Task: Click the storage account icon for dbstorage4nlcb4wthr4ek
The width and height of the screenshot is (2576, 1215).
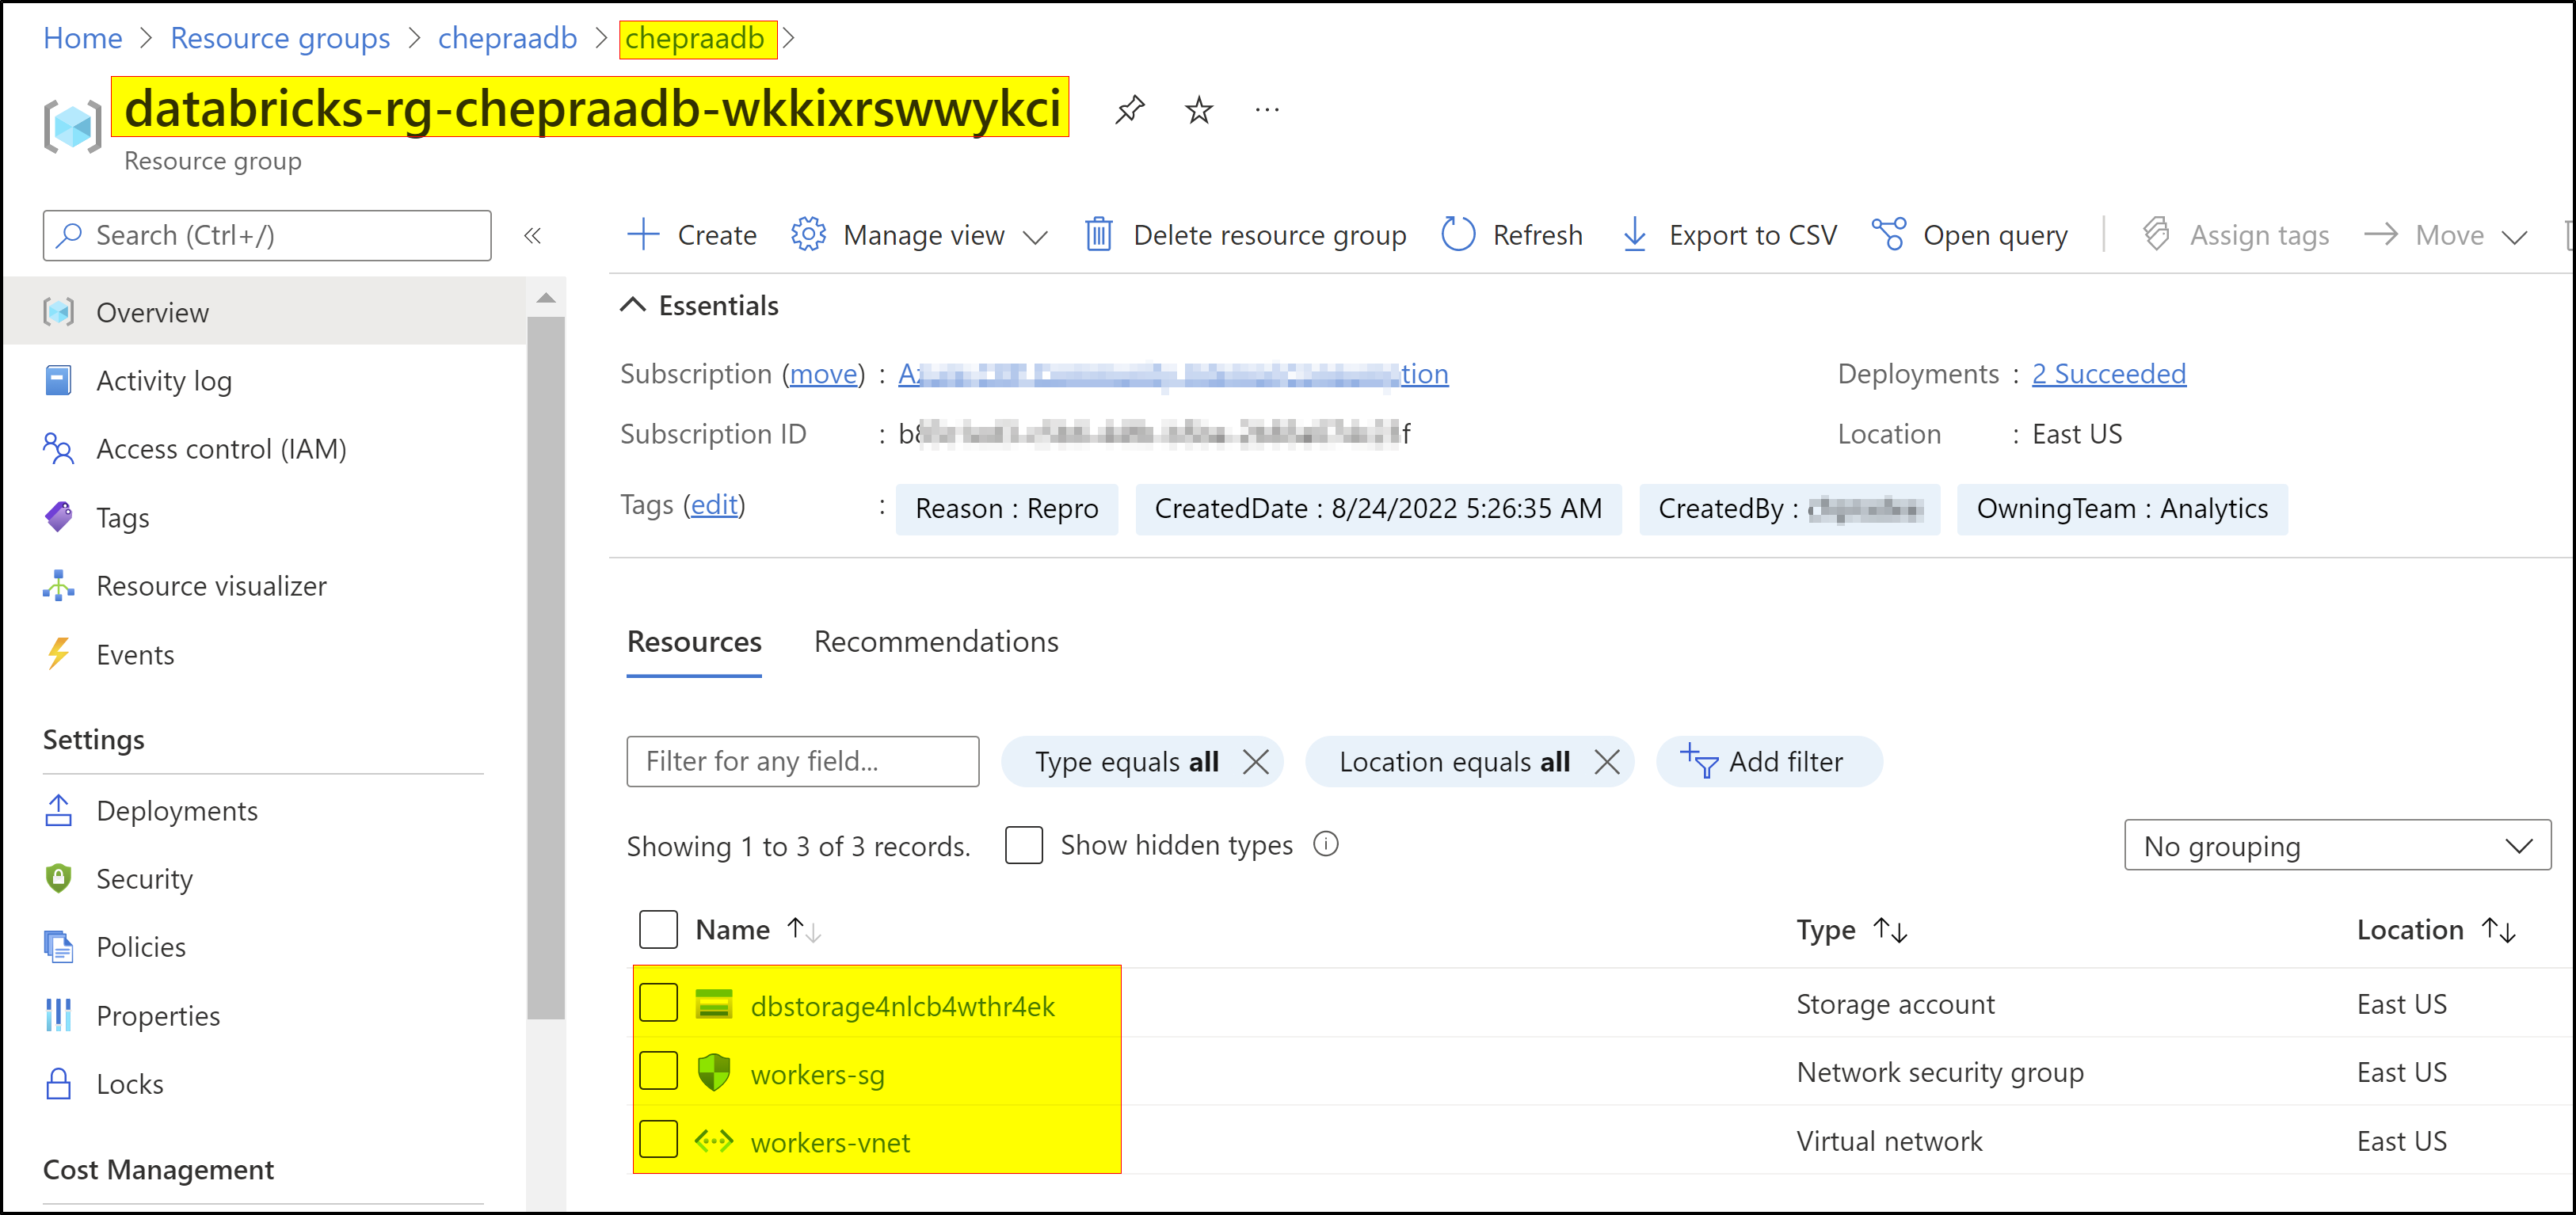Action: (714, 1003)
